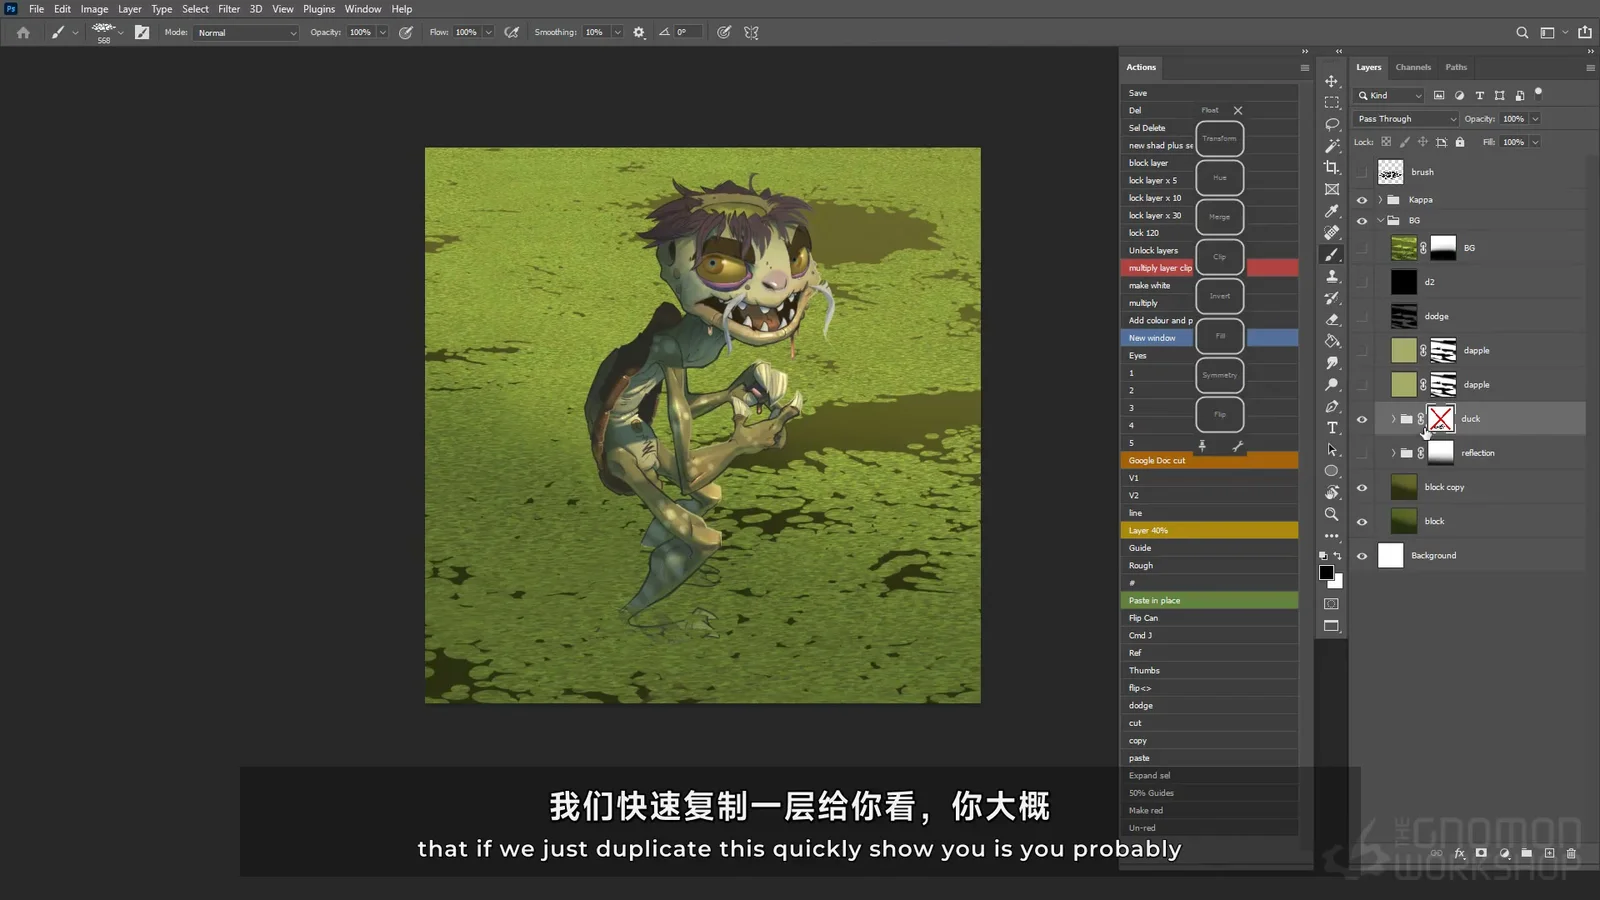Select the Path Selection tool

[1331, 450]
